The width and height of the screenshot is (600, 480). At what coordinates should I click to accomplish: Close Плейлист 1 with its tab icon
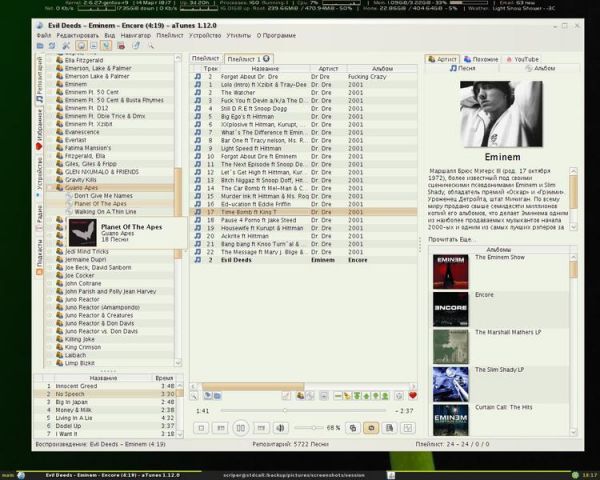[266, 59]
